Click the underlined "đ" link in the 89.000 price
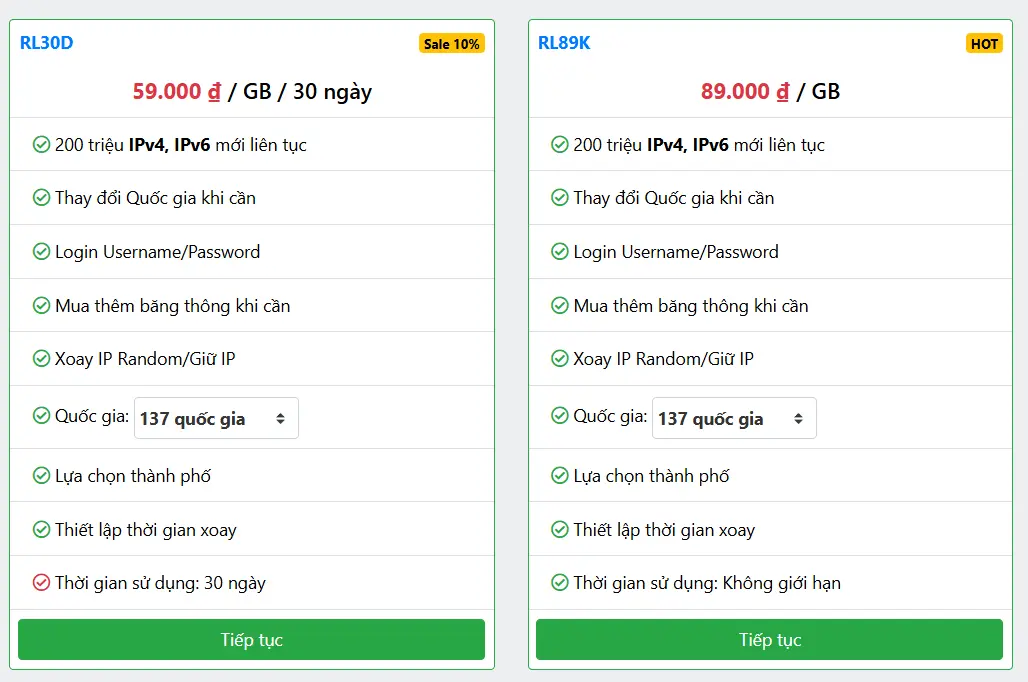The image size is (1028, 682). click(x=782, y=91)
